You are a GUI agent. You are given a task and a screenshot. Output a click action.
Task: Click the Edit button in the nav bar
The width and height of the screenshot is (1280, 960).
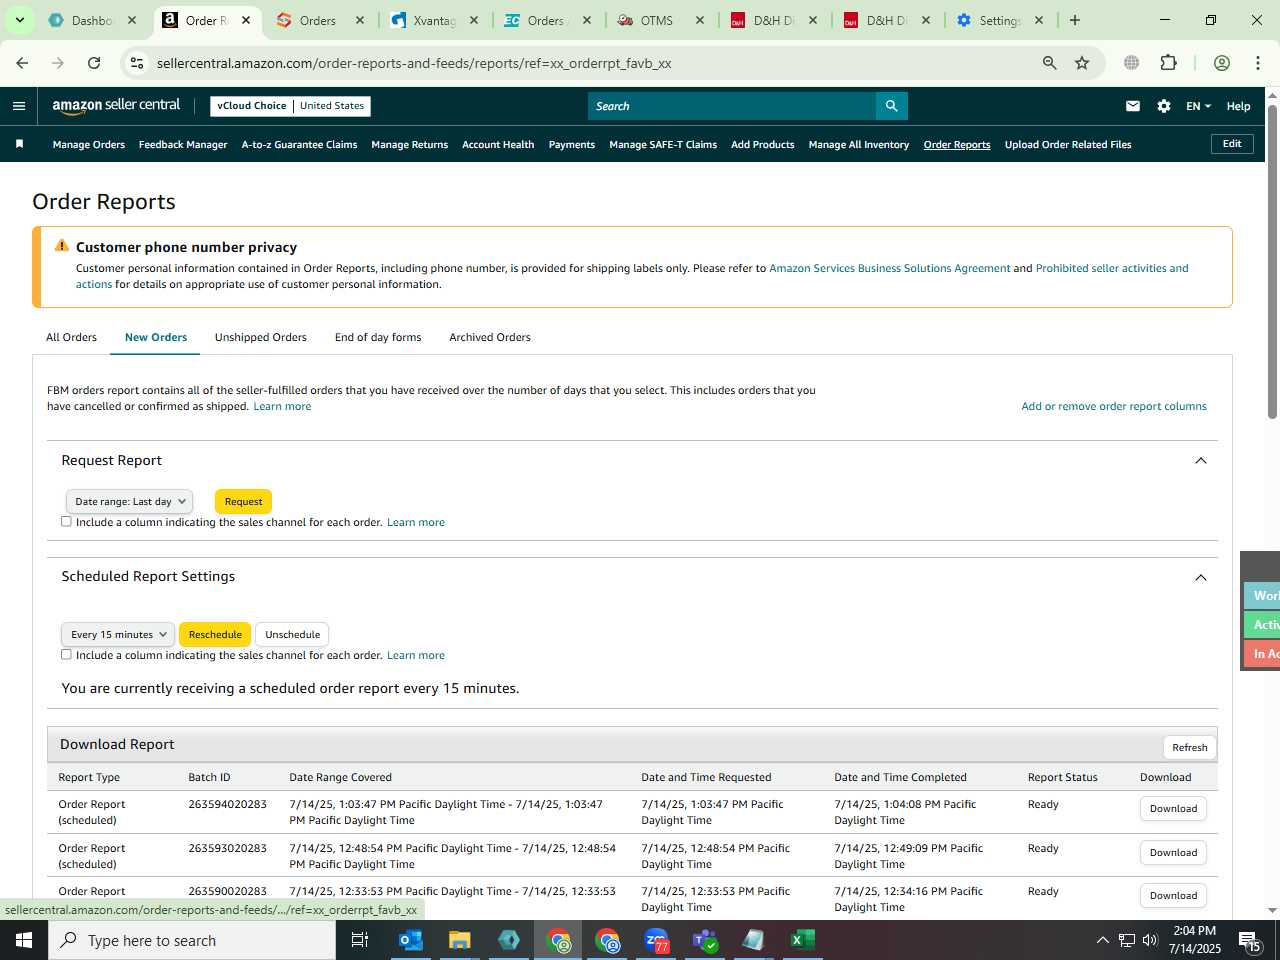click(1232, 144)
